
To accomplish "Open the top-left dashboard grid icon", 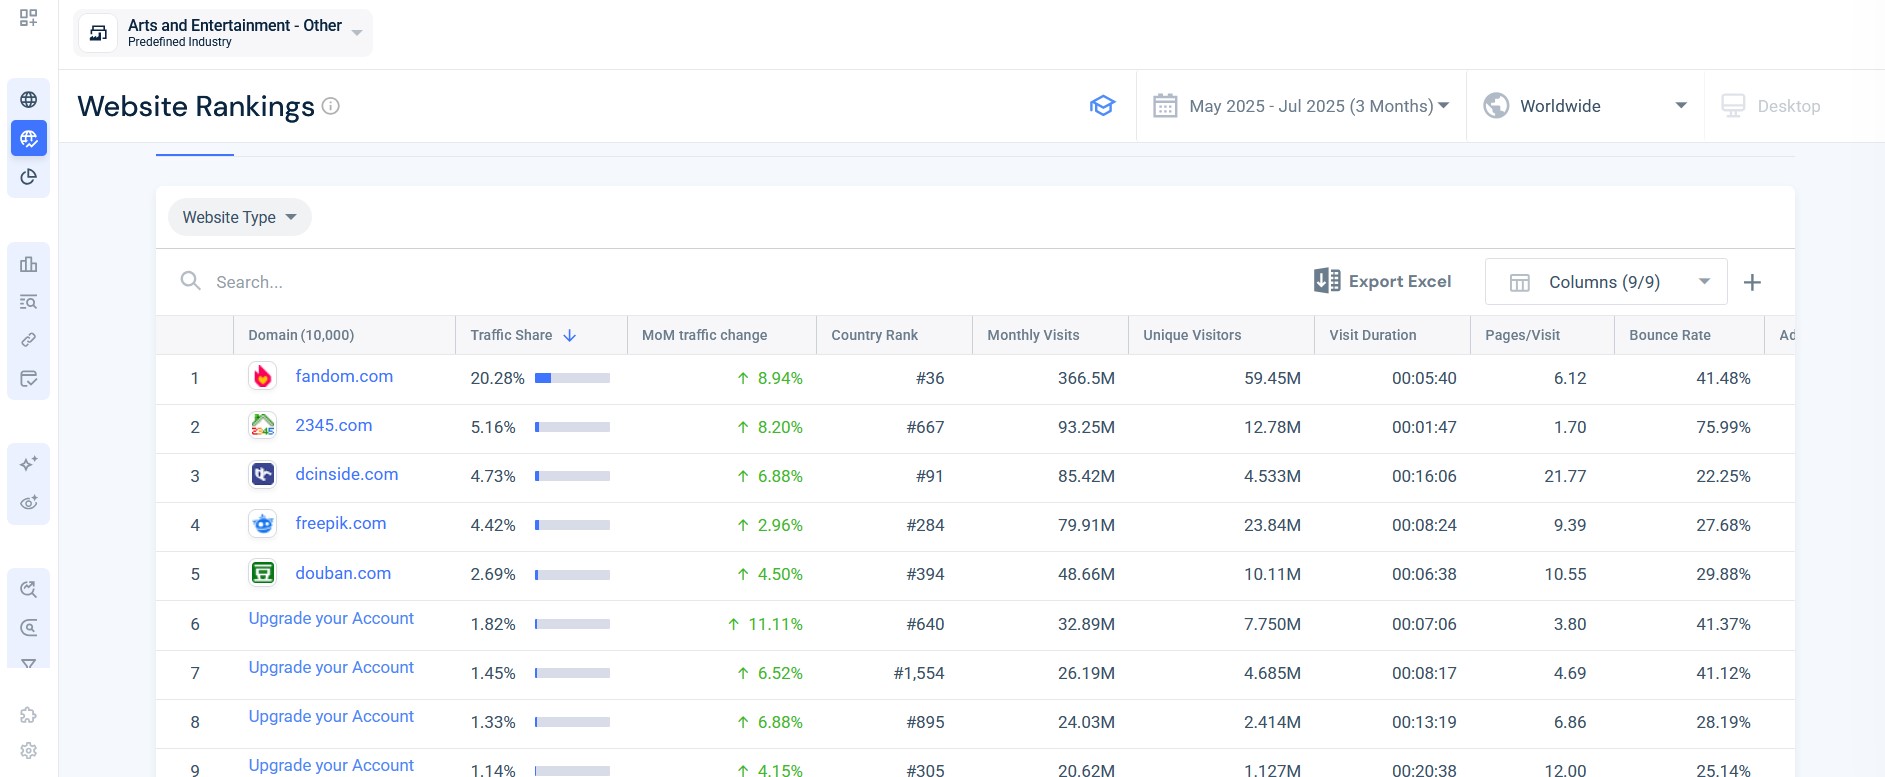I will 29,18.
